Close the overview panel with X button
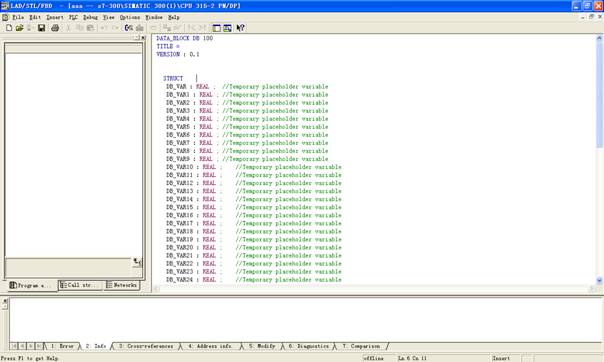 coord(143,38)
